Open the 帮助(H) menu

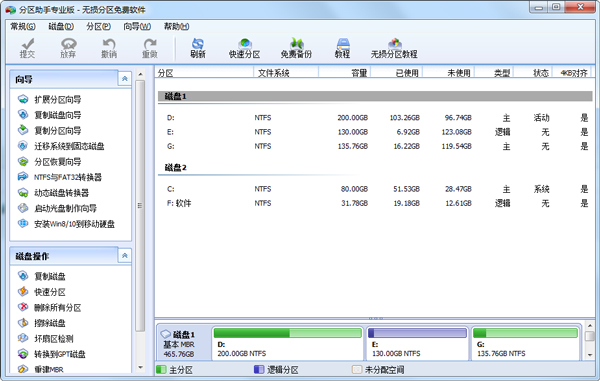coord(176,26)
